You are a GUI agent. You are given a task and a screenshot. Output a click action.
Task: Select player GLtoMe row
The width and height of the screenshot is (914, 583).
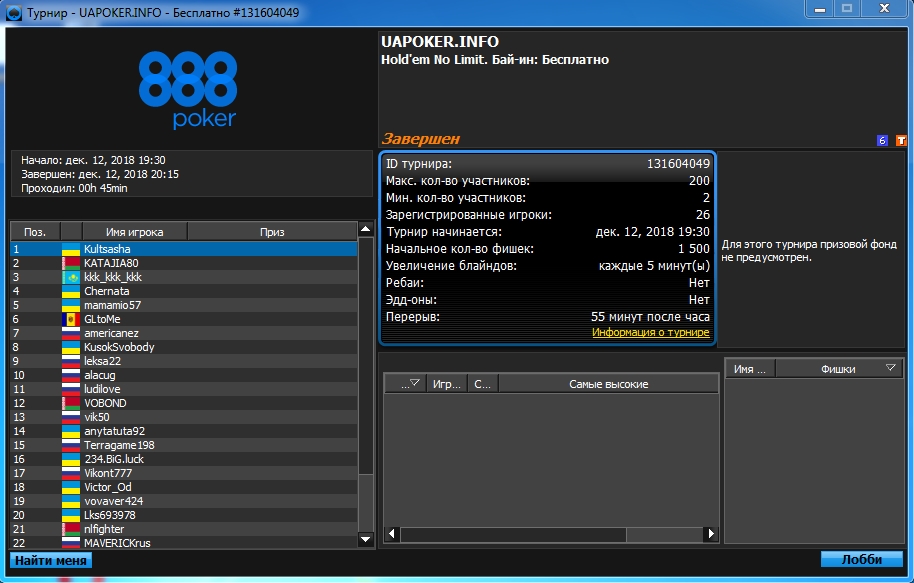(x=184, y=319)
